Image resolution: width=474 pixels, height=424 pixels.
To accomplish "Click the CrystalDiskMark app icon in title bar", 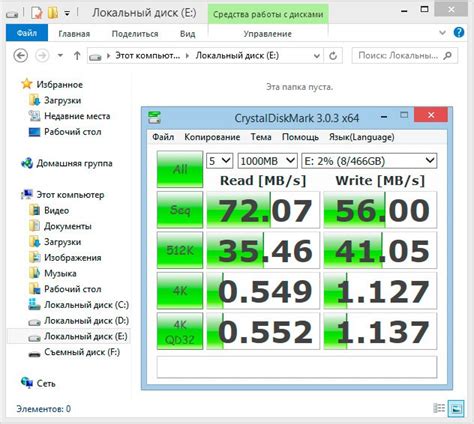I will (x=154, y=117).
